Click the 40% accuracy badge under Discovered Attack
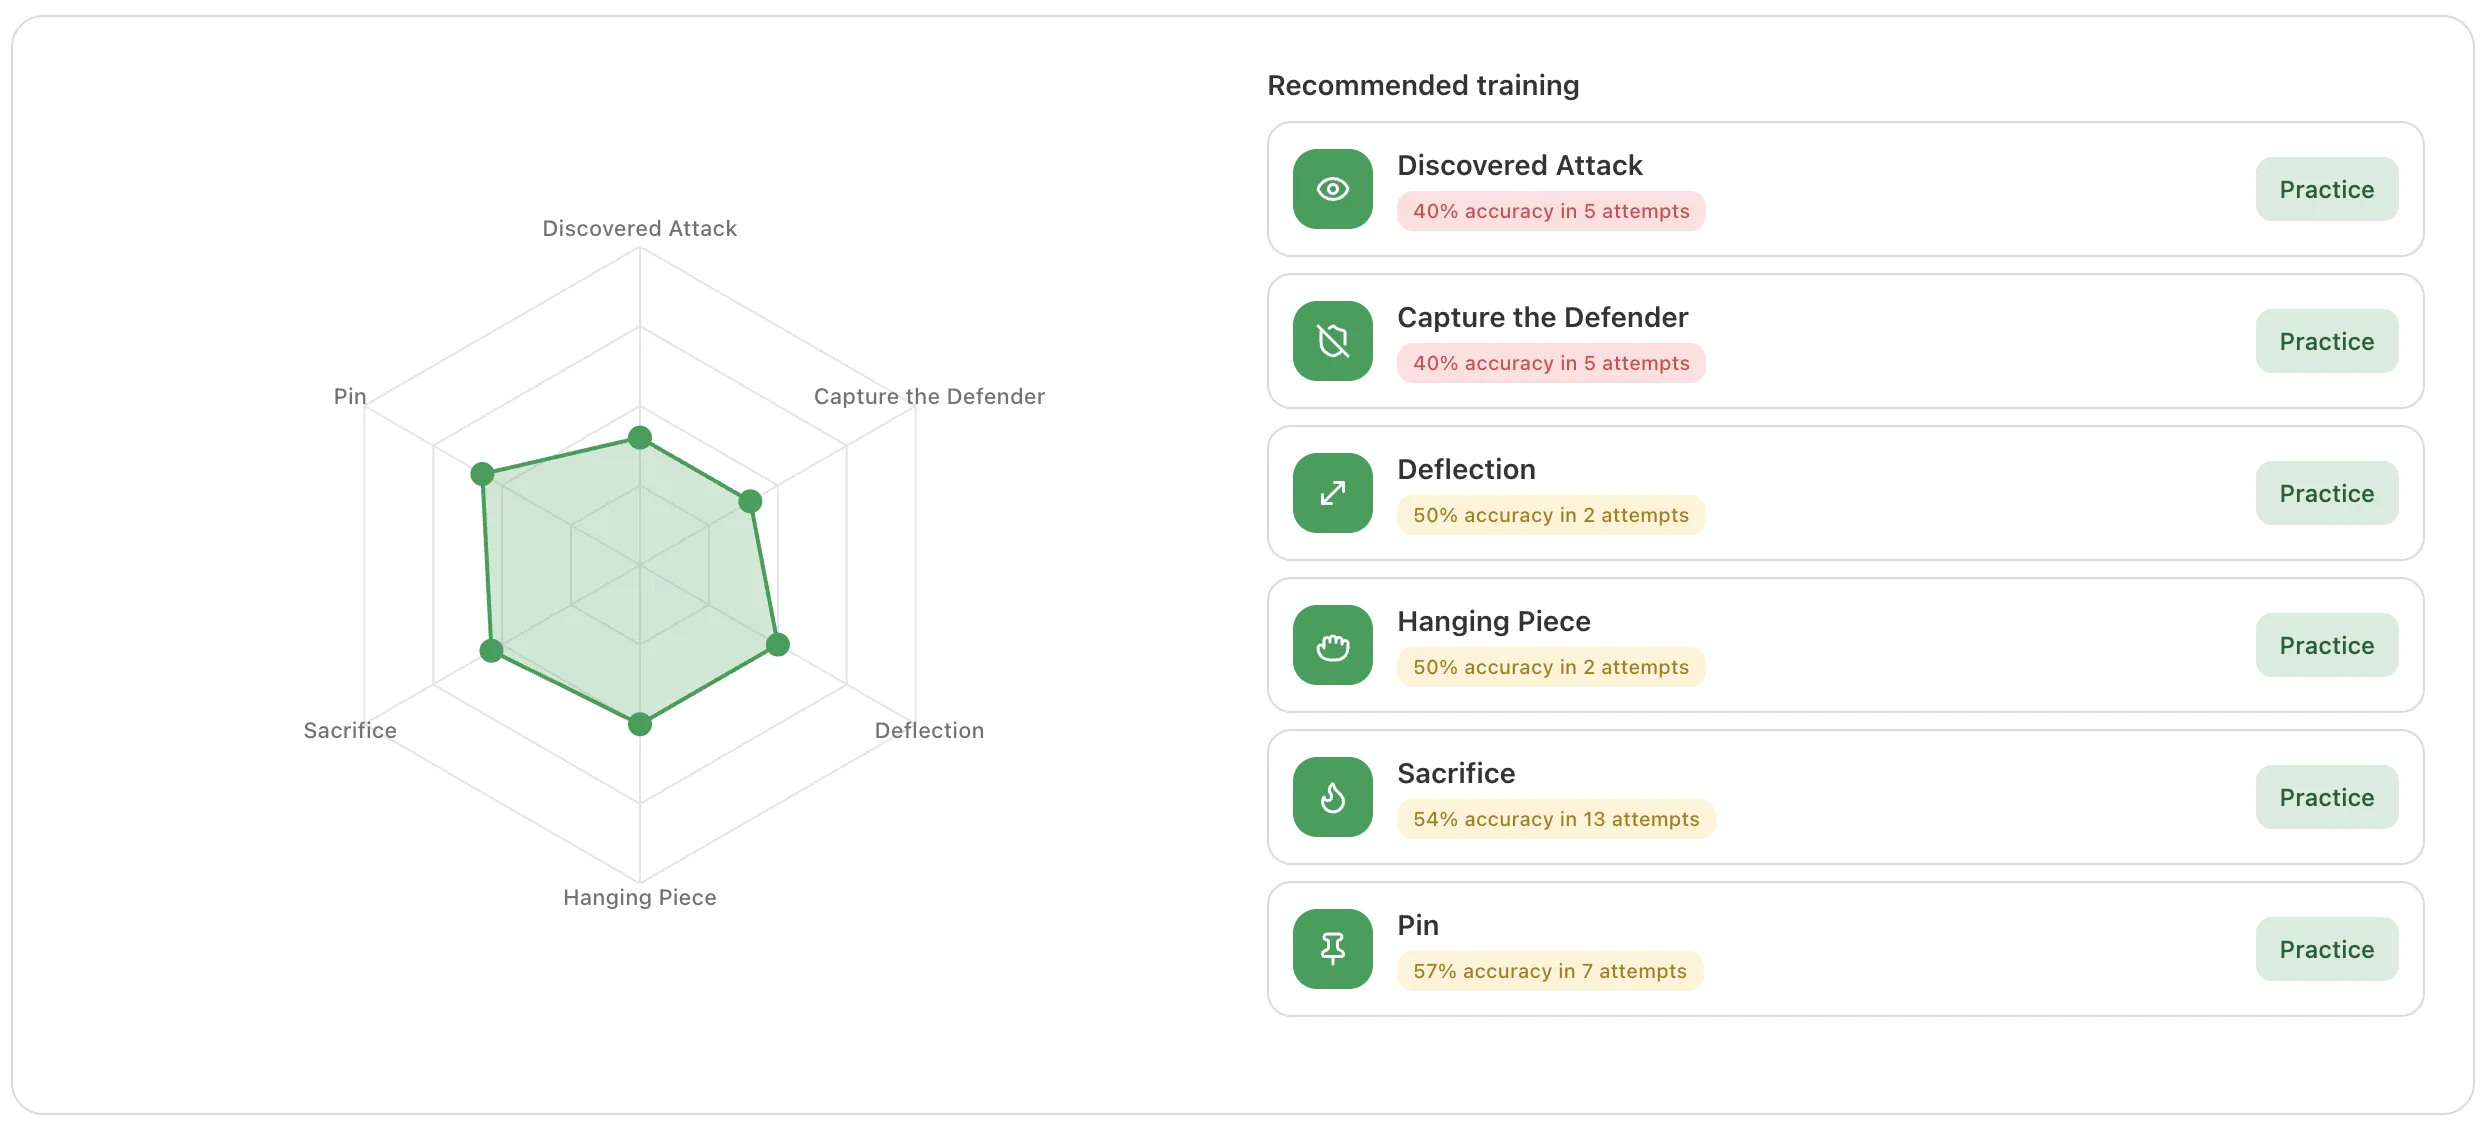Screen dimensions: 2486x1124 (x=1551, y=211)
